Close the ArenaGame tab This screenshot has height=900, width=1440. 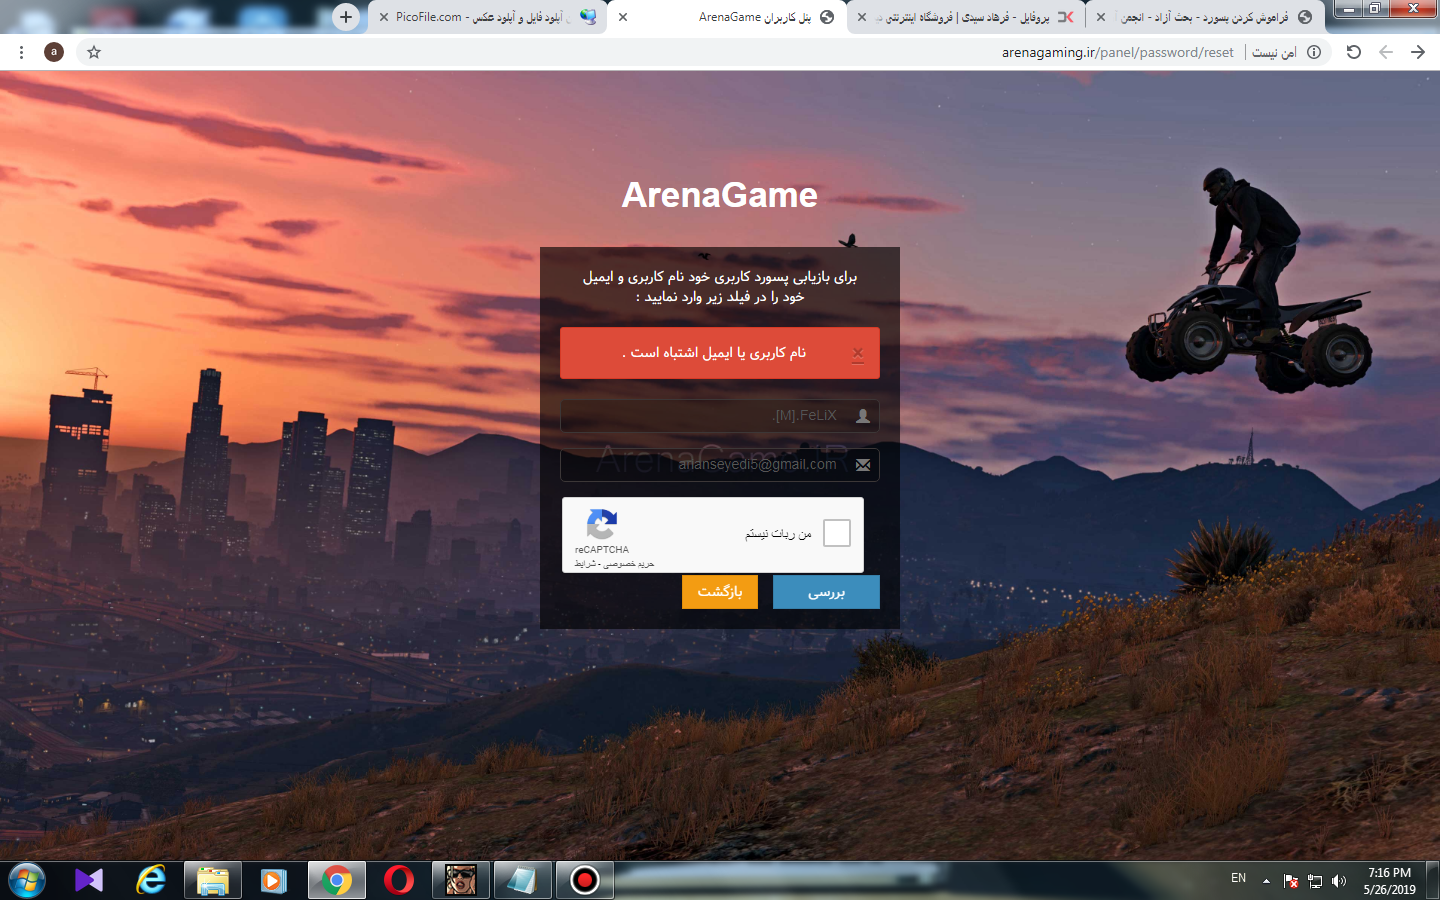623,17
